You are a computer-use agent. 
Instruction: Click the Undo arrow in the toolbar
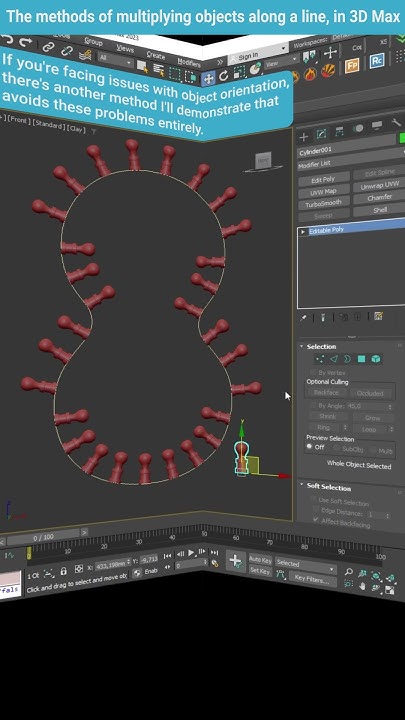tap(7, 40)
